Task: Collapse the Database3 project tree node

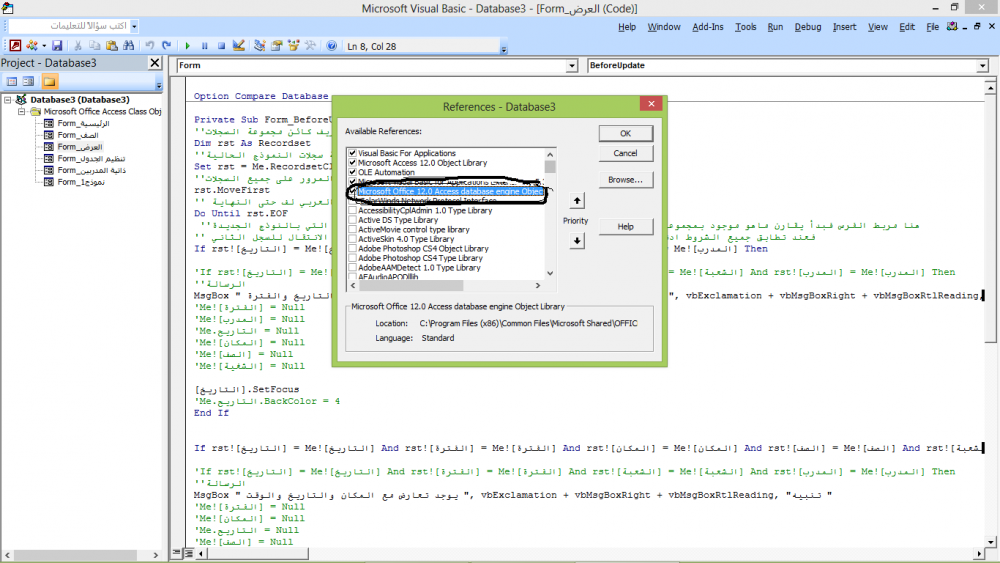Action: [x=8, y=99]
